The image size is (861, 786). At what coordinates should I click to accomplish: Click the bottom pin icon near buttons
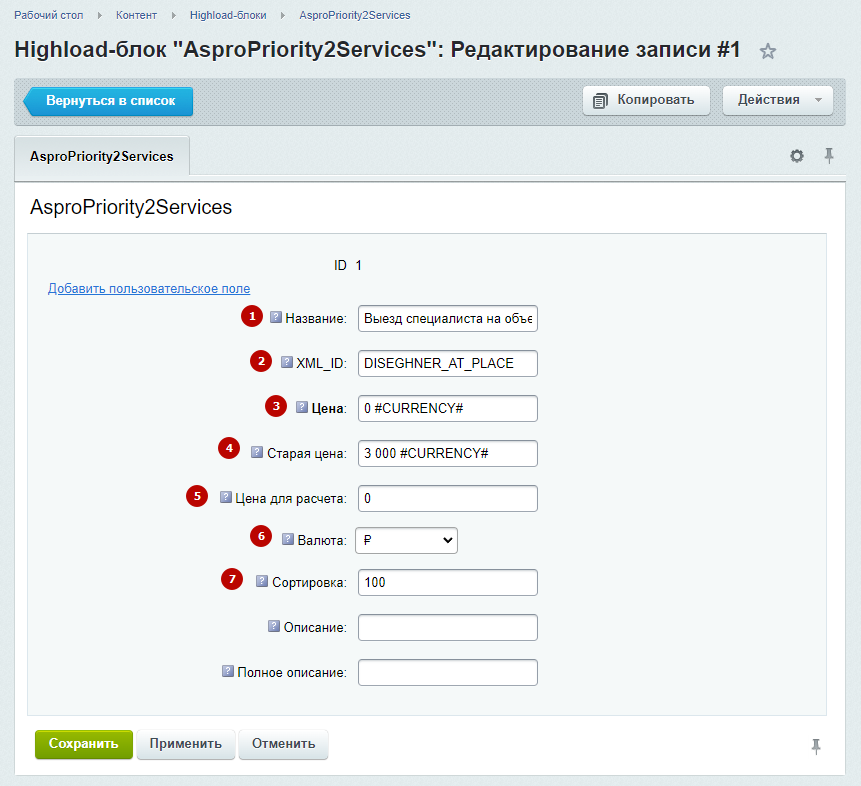pos(816,746)
